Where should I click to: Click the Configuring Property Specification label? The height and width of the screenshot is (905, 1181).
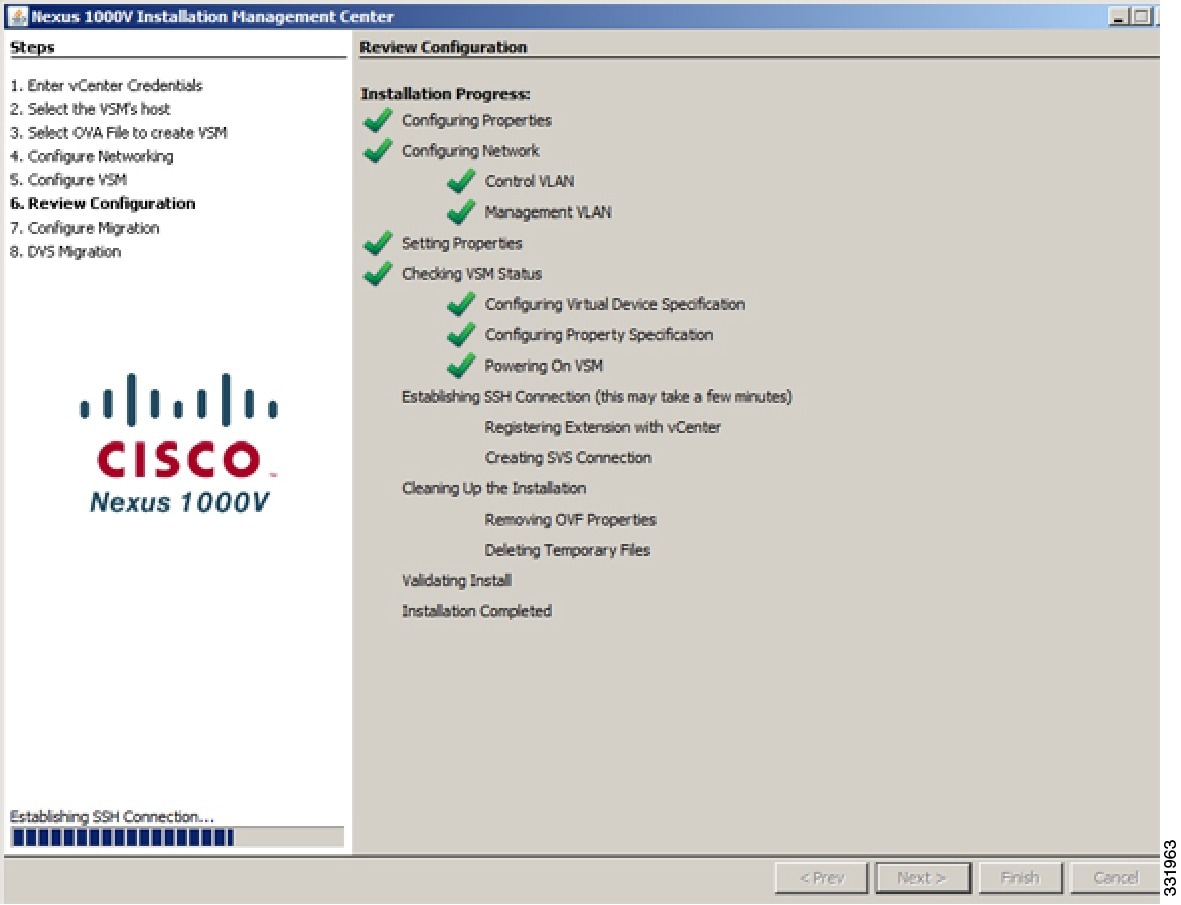(x=599, y=335)
